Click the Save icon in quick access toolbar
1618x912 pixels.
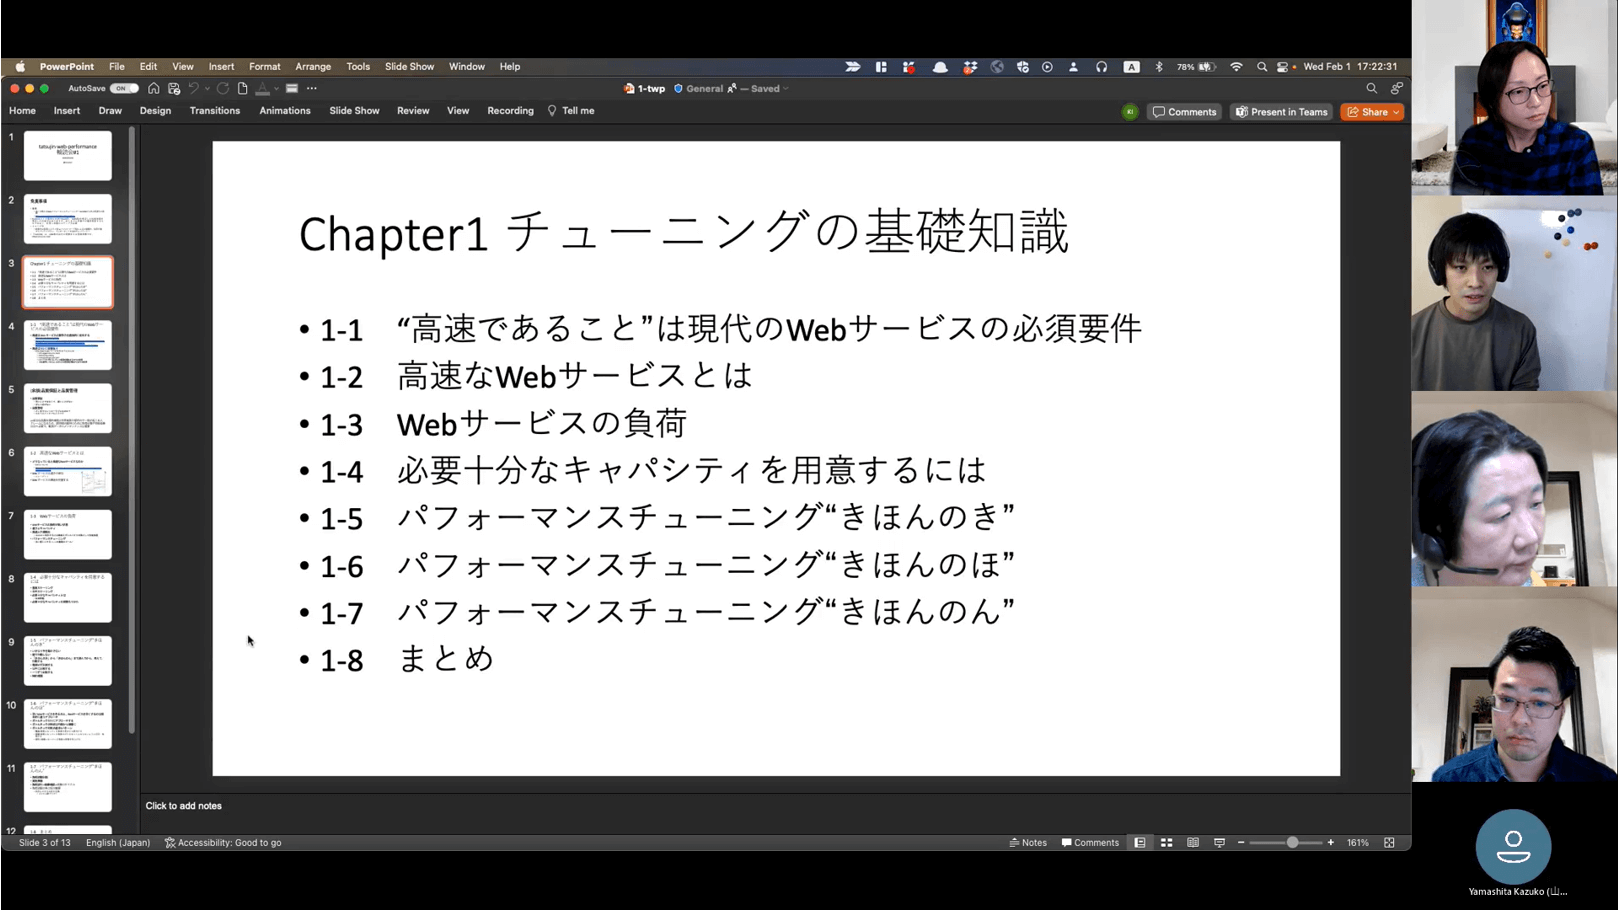(174, 88)
